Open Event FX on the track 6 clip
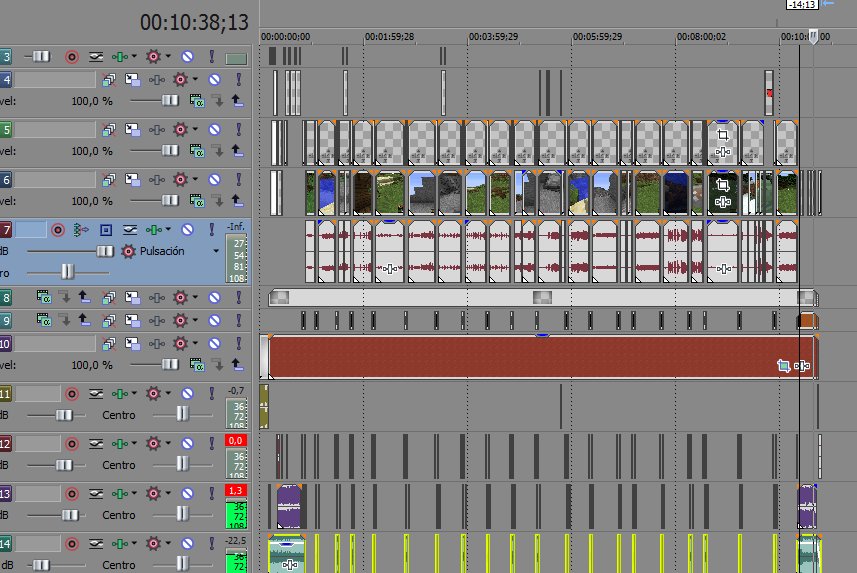Image resolution: width=857 pixels, height=573 pixels. [x=723, y=202]
